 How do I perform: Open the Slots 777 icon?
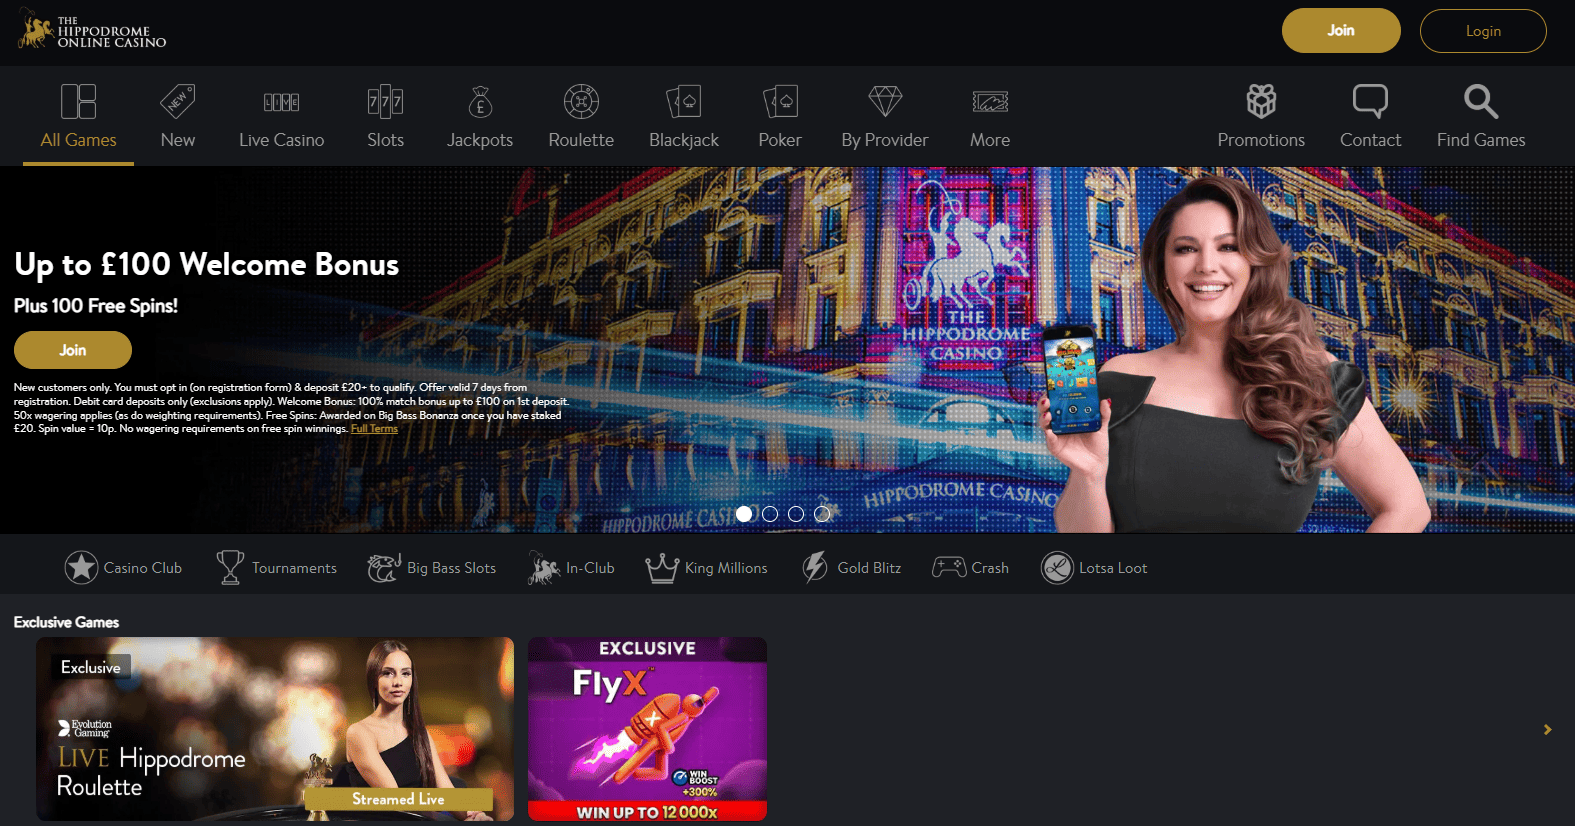[385, 101]
